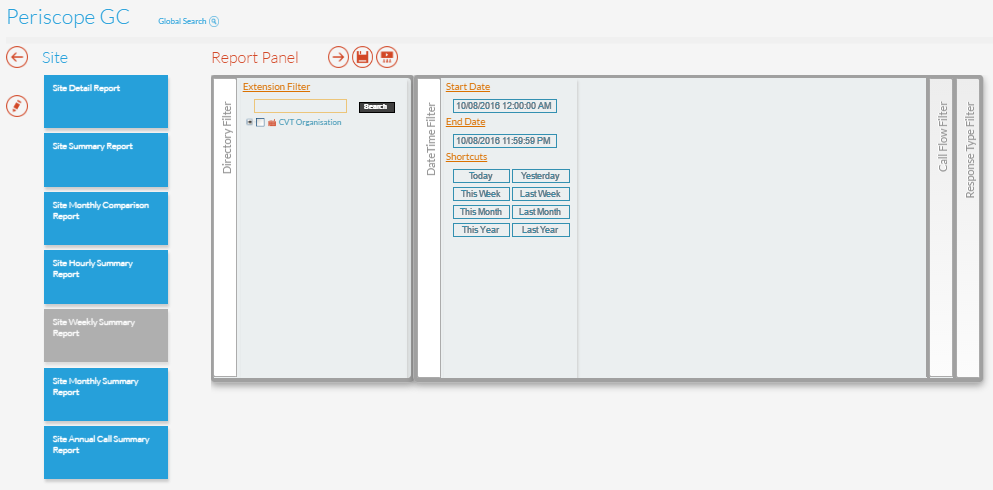This screenshot has height=490, width=993.
Task: Click the Site heading text
Action: [55, 58]
